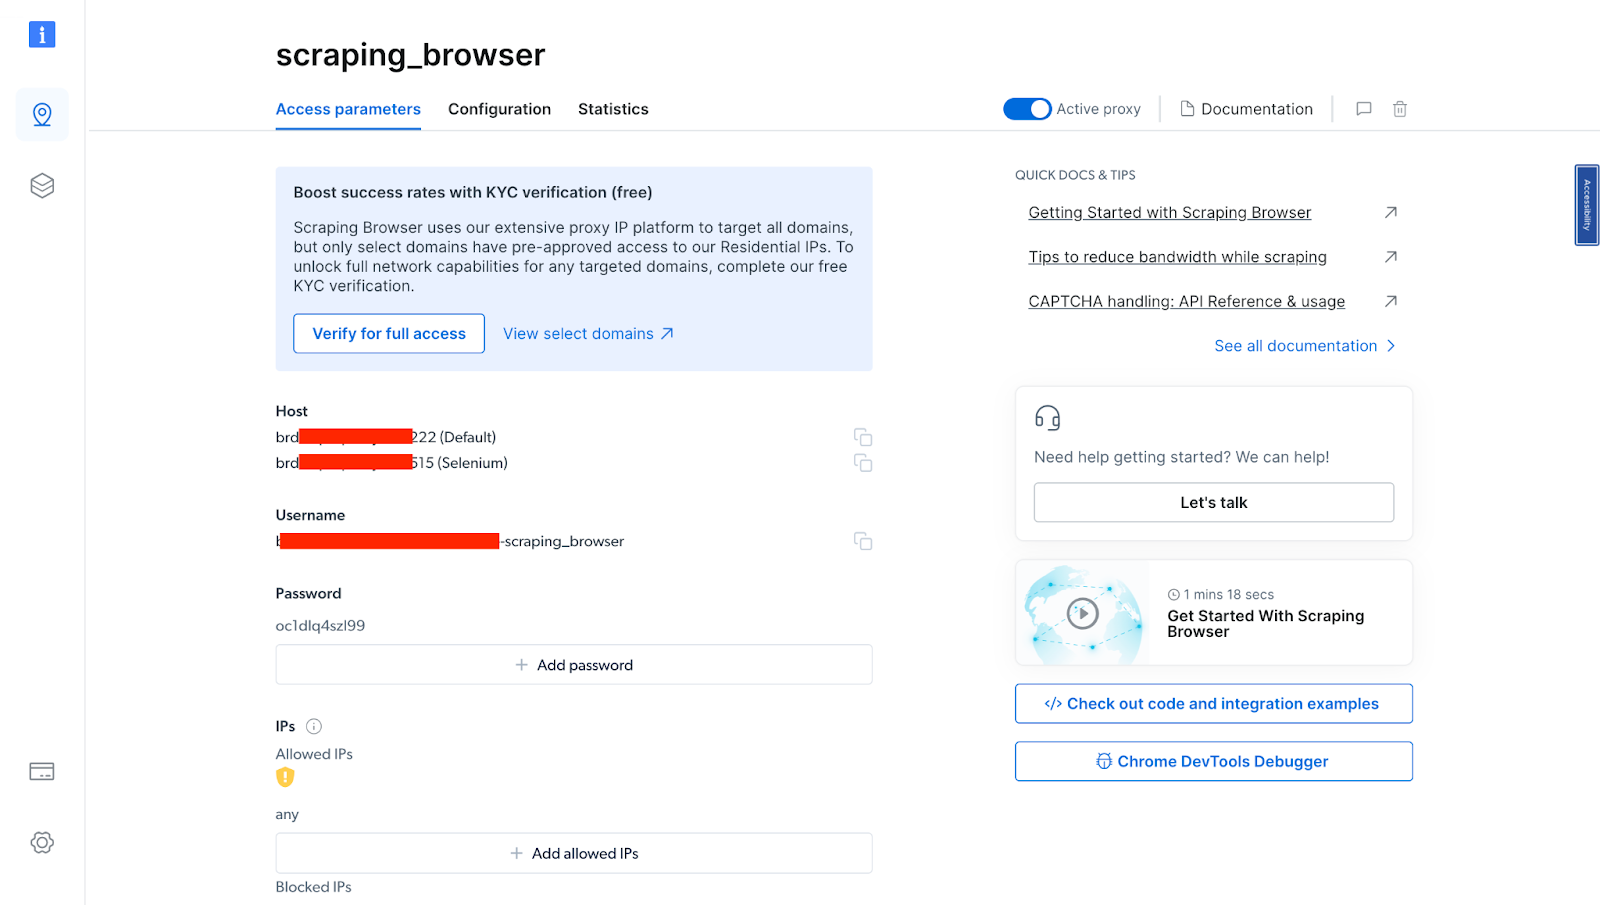Click the Add password button
This screenshot has height=905, width=1600.
(x=574, y=665)
